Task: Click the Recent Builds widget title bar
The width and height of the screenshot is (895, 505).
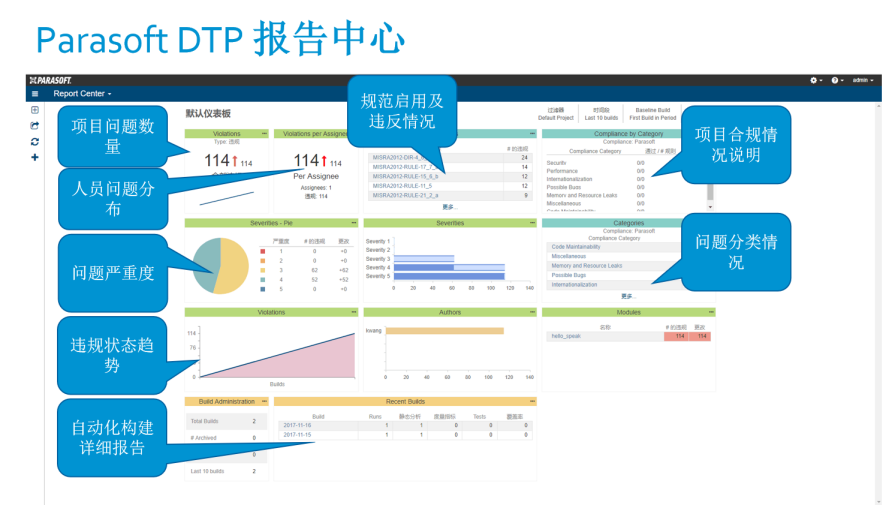Action: (405, 402)
